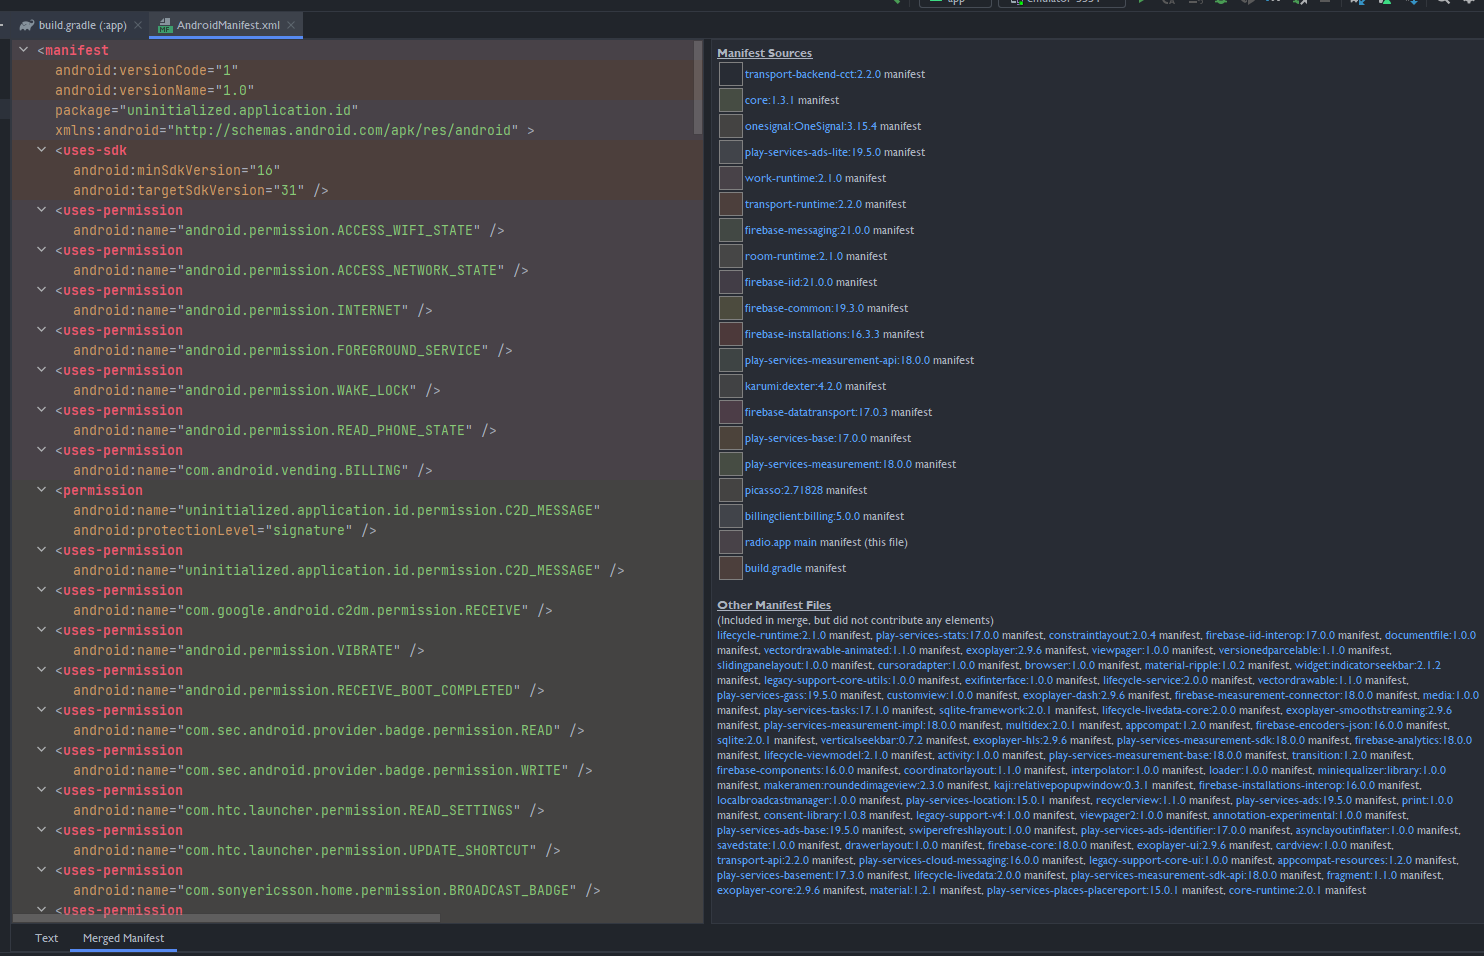Viewport: 1484px width, 956px height.
Task: Fold the uses-permission block for INTERNET
Action: point(41,289)
